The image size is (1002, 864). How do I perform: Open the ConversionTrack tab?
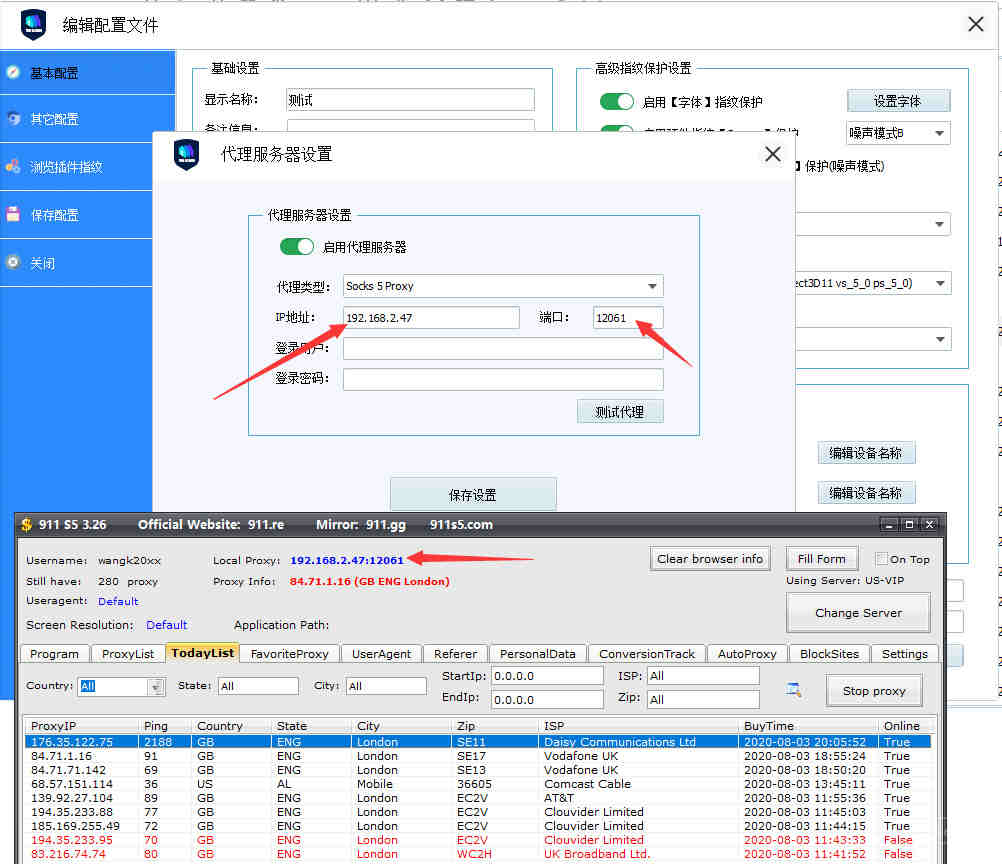[647, 654]
